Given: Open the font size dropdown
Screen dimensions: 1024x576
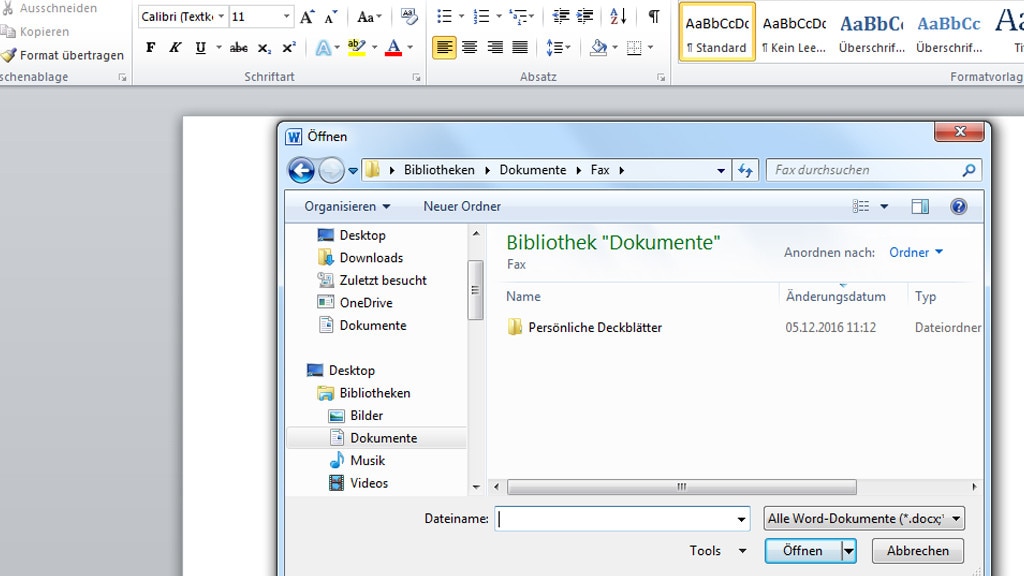Looking at the screenshot, I should coord(286,16).
